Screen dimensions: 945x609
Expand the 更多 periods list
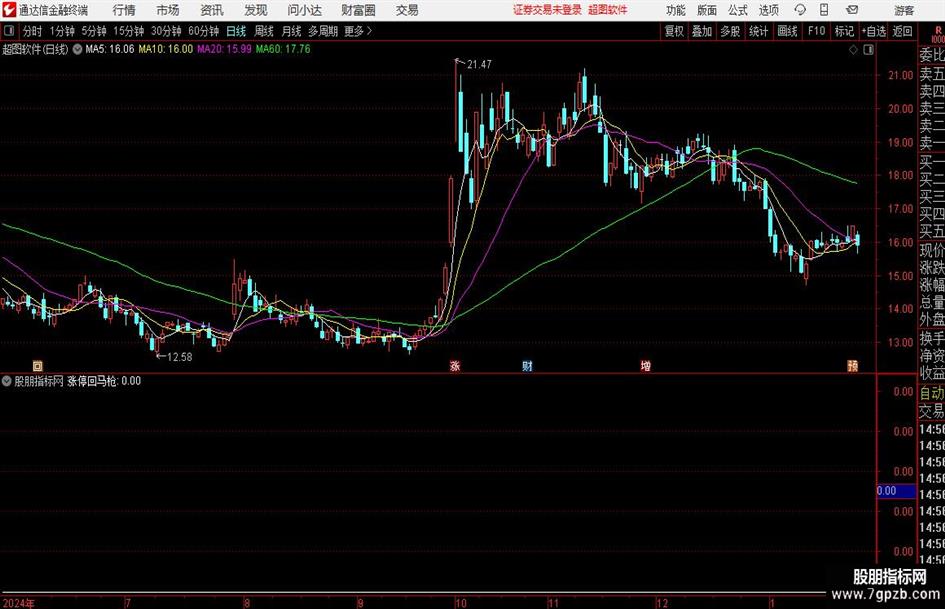pyautogui.click(x=359, y=31)
